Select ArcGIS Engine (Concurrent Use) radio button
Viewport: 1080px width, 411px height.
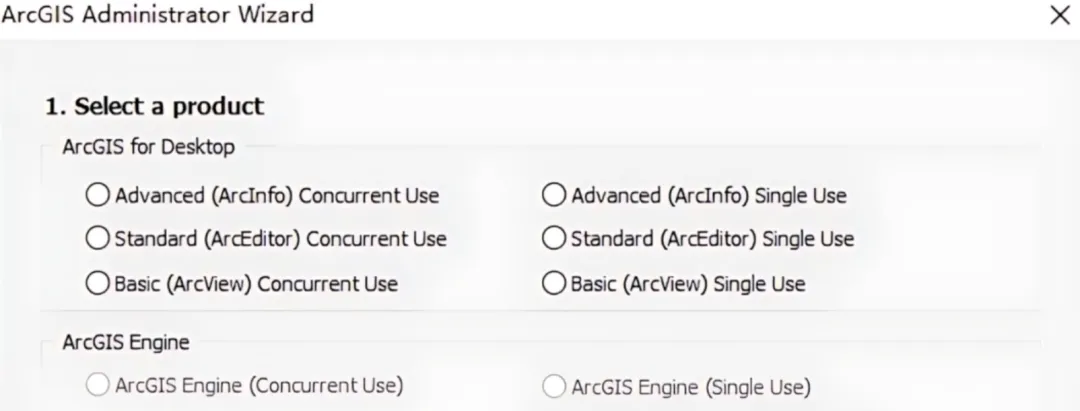point(98,386)
